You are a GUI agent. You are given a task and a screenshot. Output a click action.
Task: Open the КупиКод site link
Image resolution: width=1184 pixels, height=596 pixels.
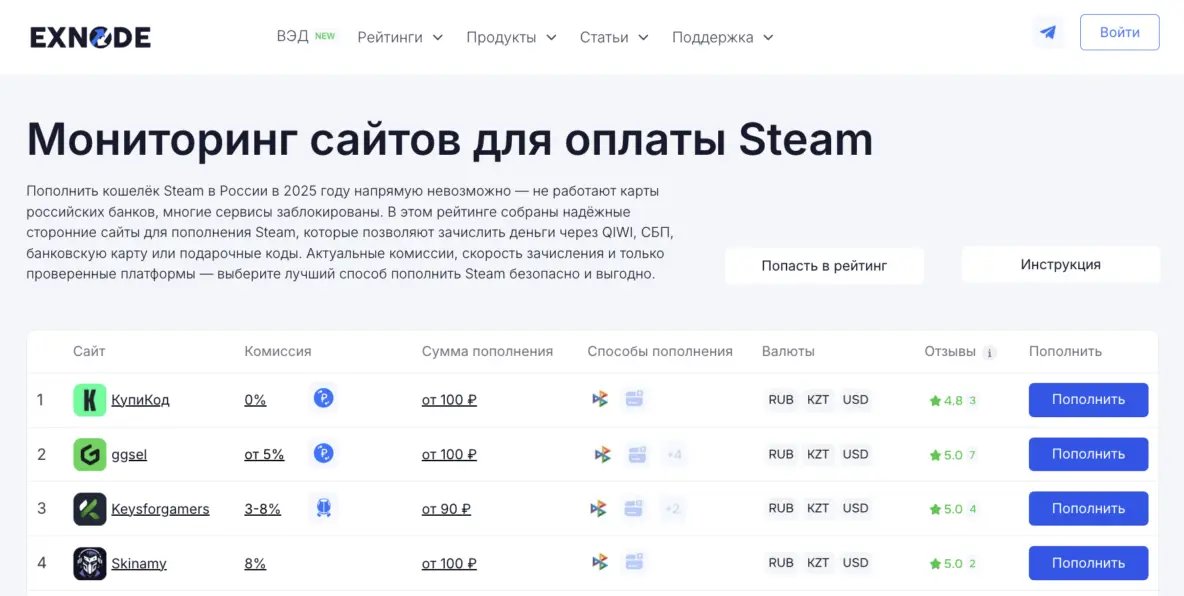pyautogui.click(x=140, y=400)
